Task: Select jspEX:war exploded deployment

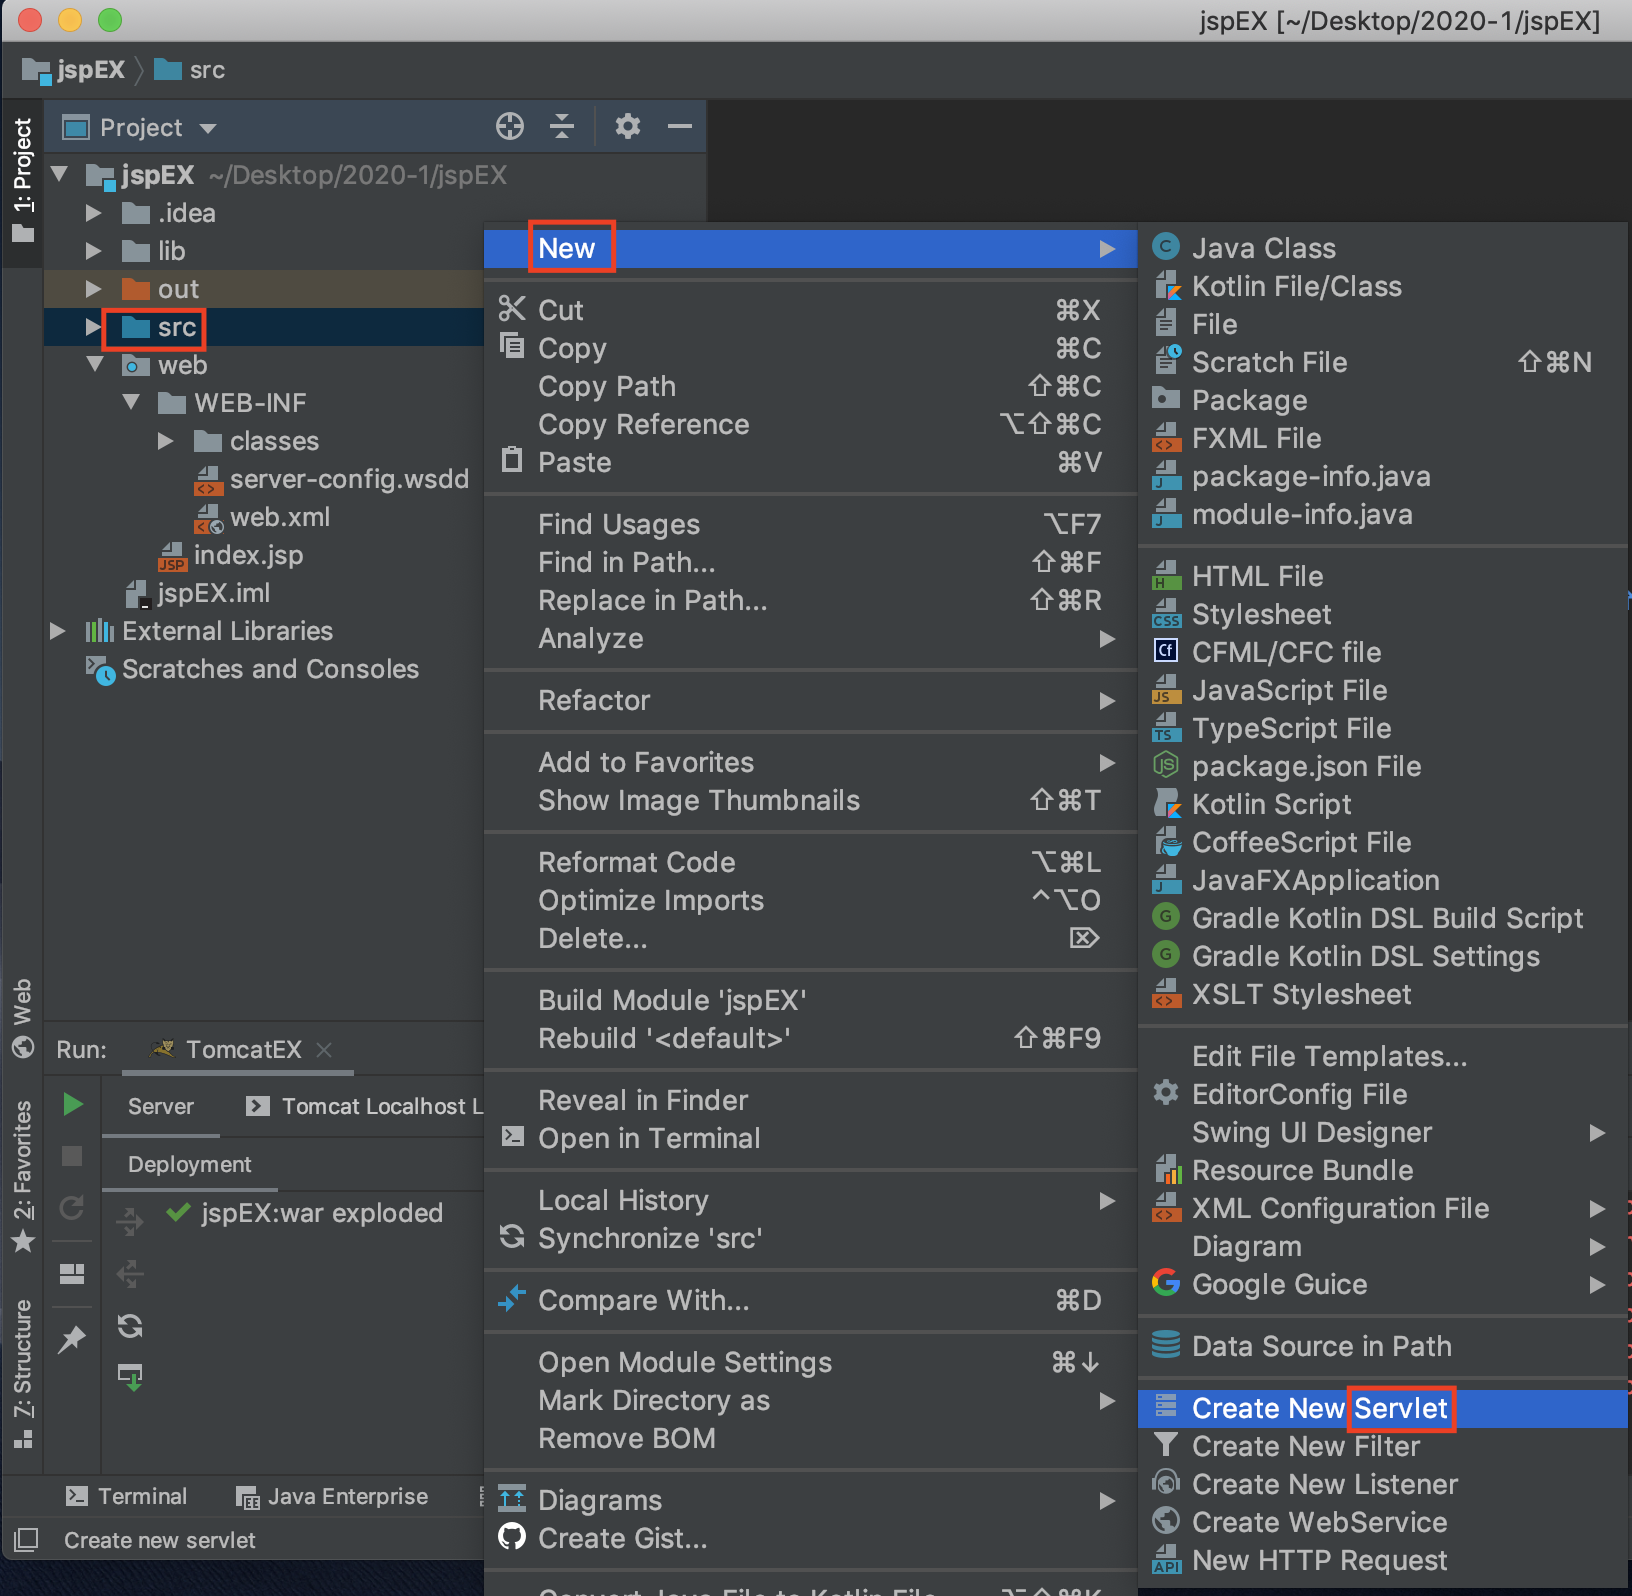Action: pos(305,1213)
